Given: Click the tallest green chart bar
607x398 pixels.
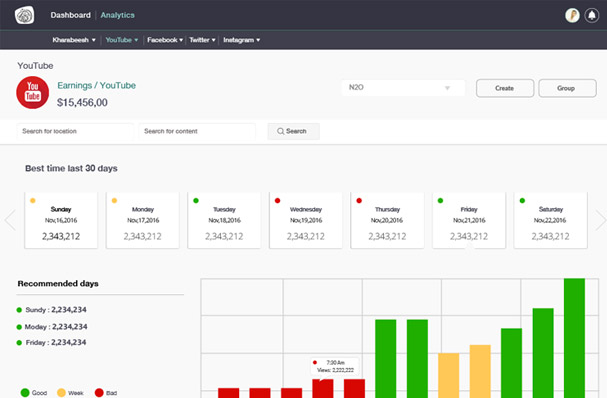Looking at the screenshot, I should click(x=574, y=338).
